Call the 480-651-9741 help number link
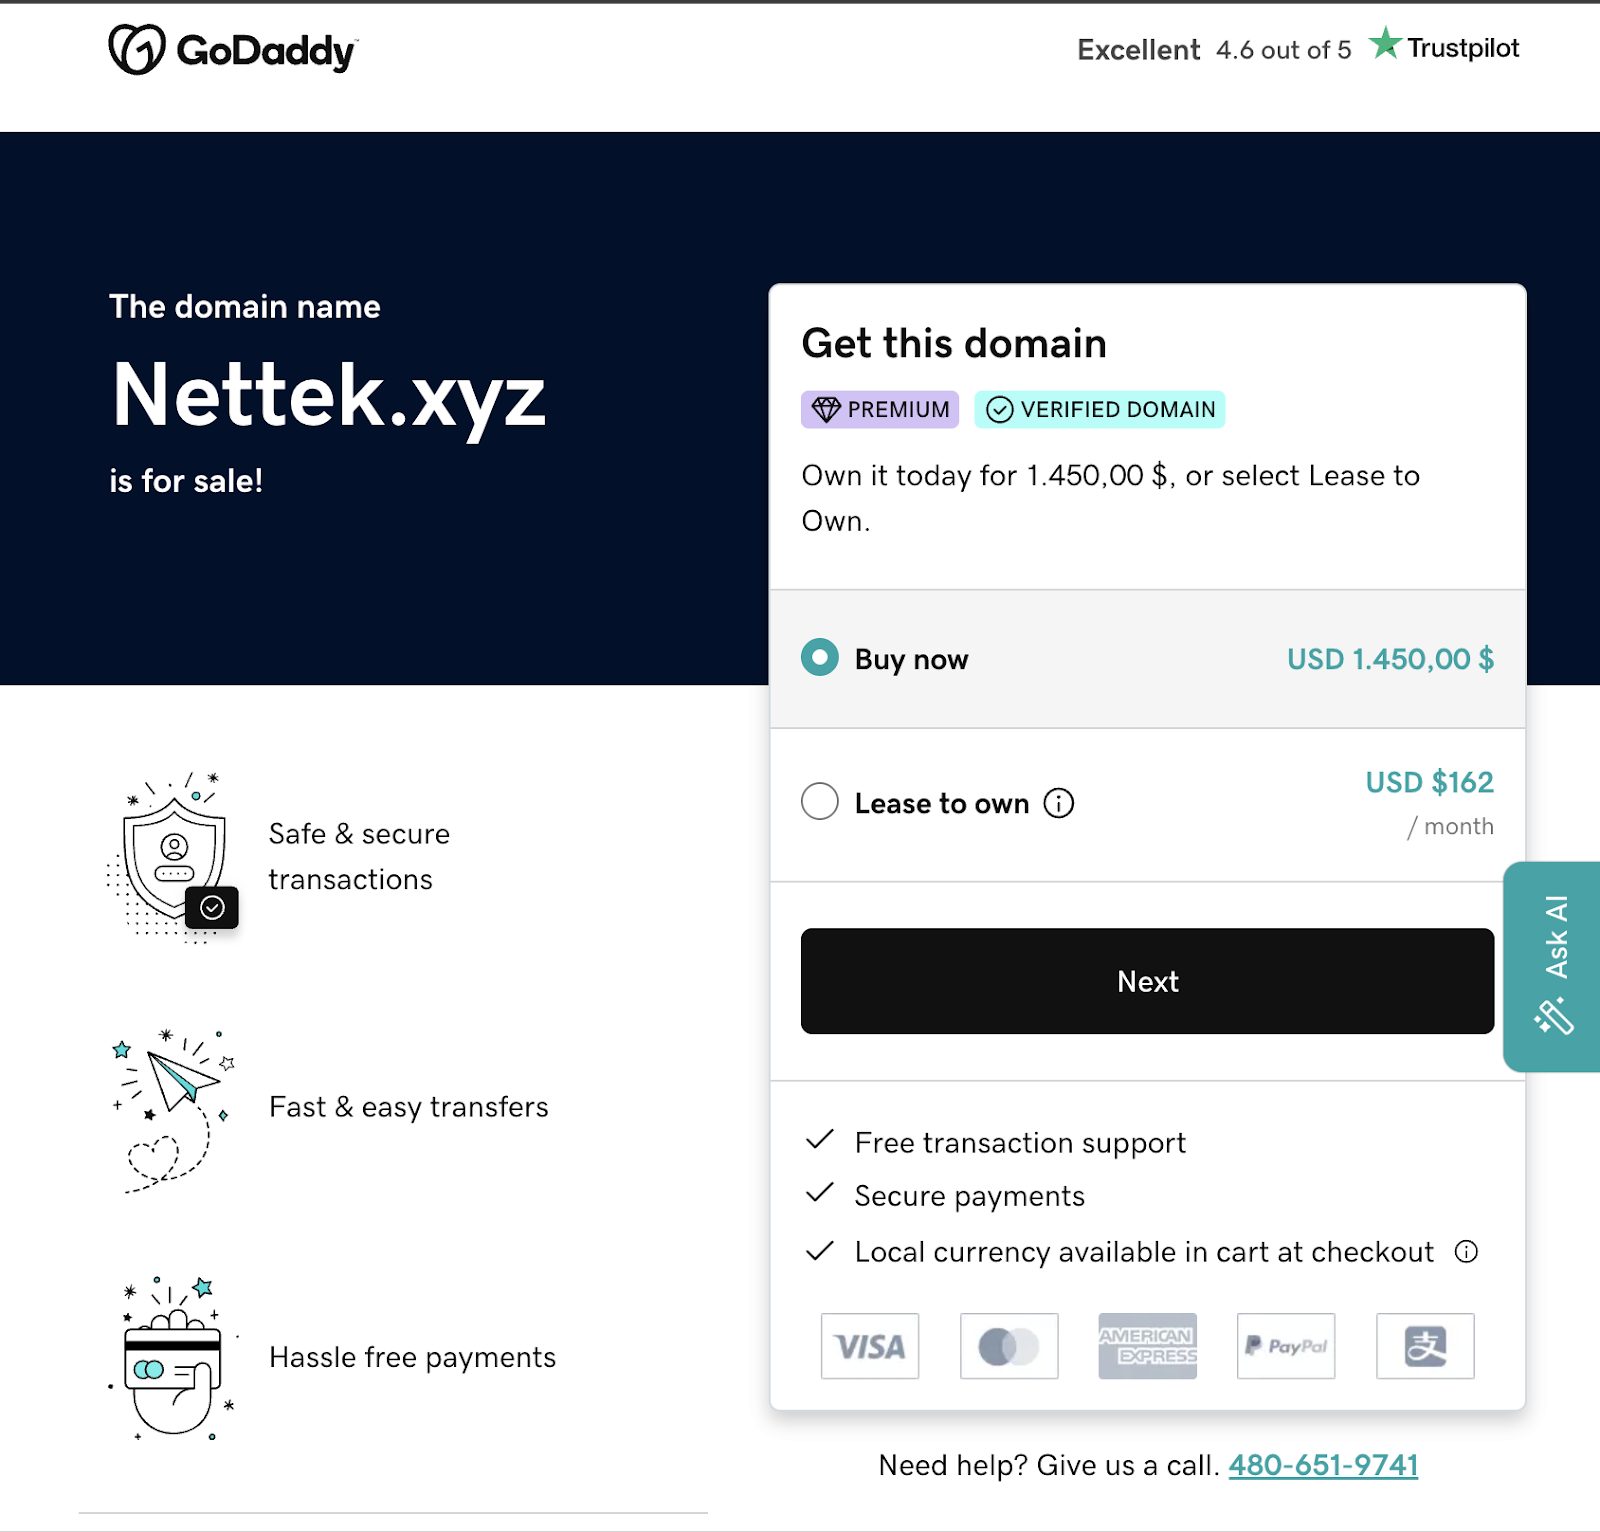This screenshot has width=1600, height=1532. [x=1323, y=1464]
